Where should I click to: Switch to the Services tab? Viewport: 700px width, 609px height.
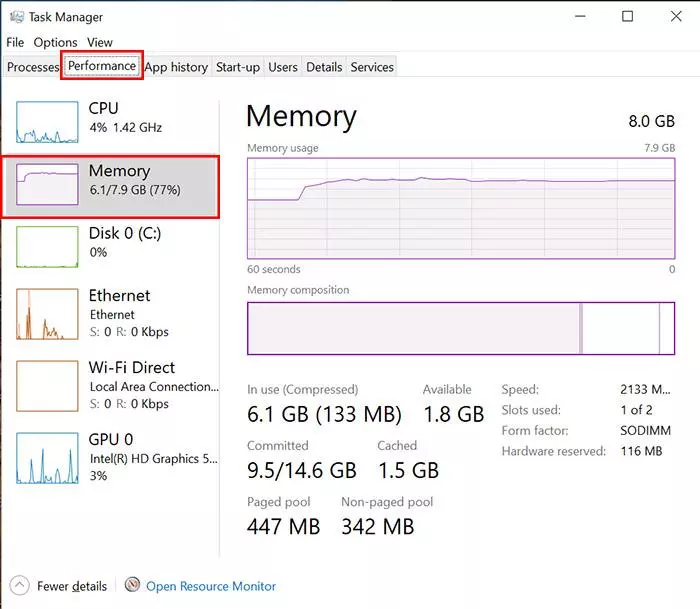coord(372,67)
